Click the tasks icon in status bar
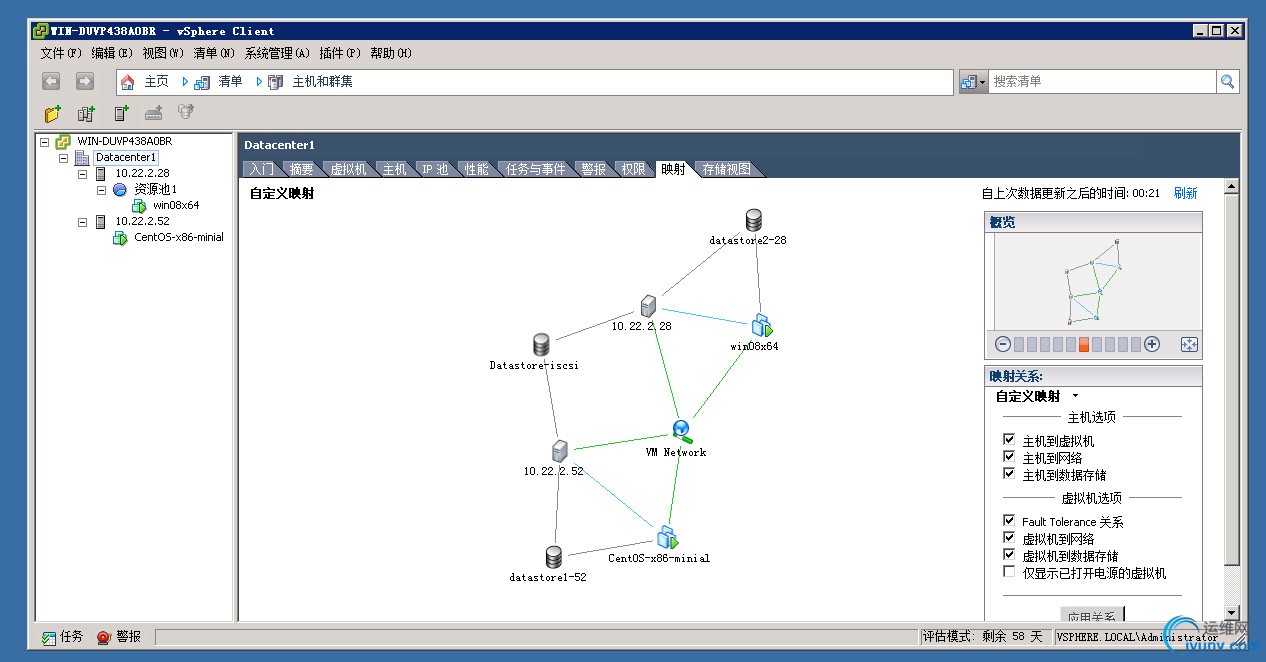 coord(49,637)
